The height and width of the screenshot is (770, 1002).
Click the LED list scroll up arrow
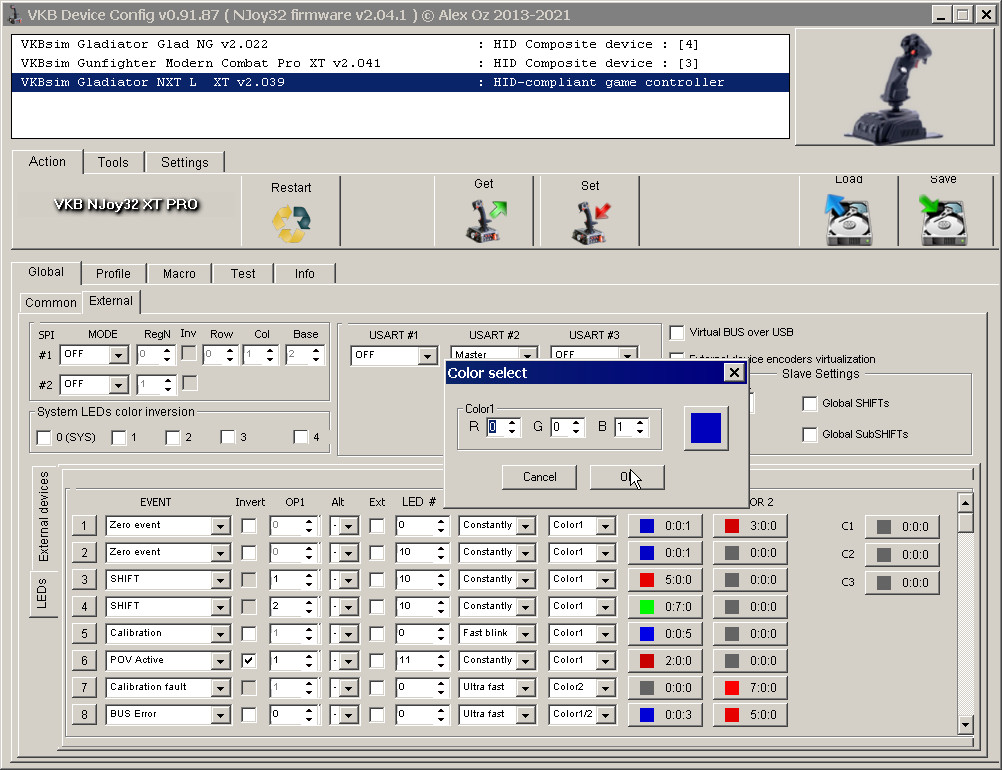(966, 503)
